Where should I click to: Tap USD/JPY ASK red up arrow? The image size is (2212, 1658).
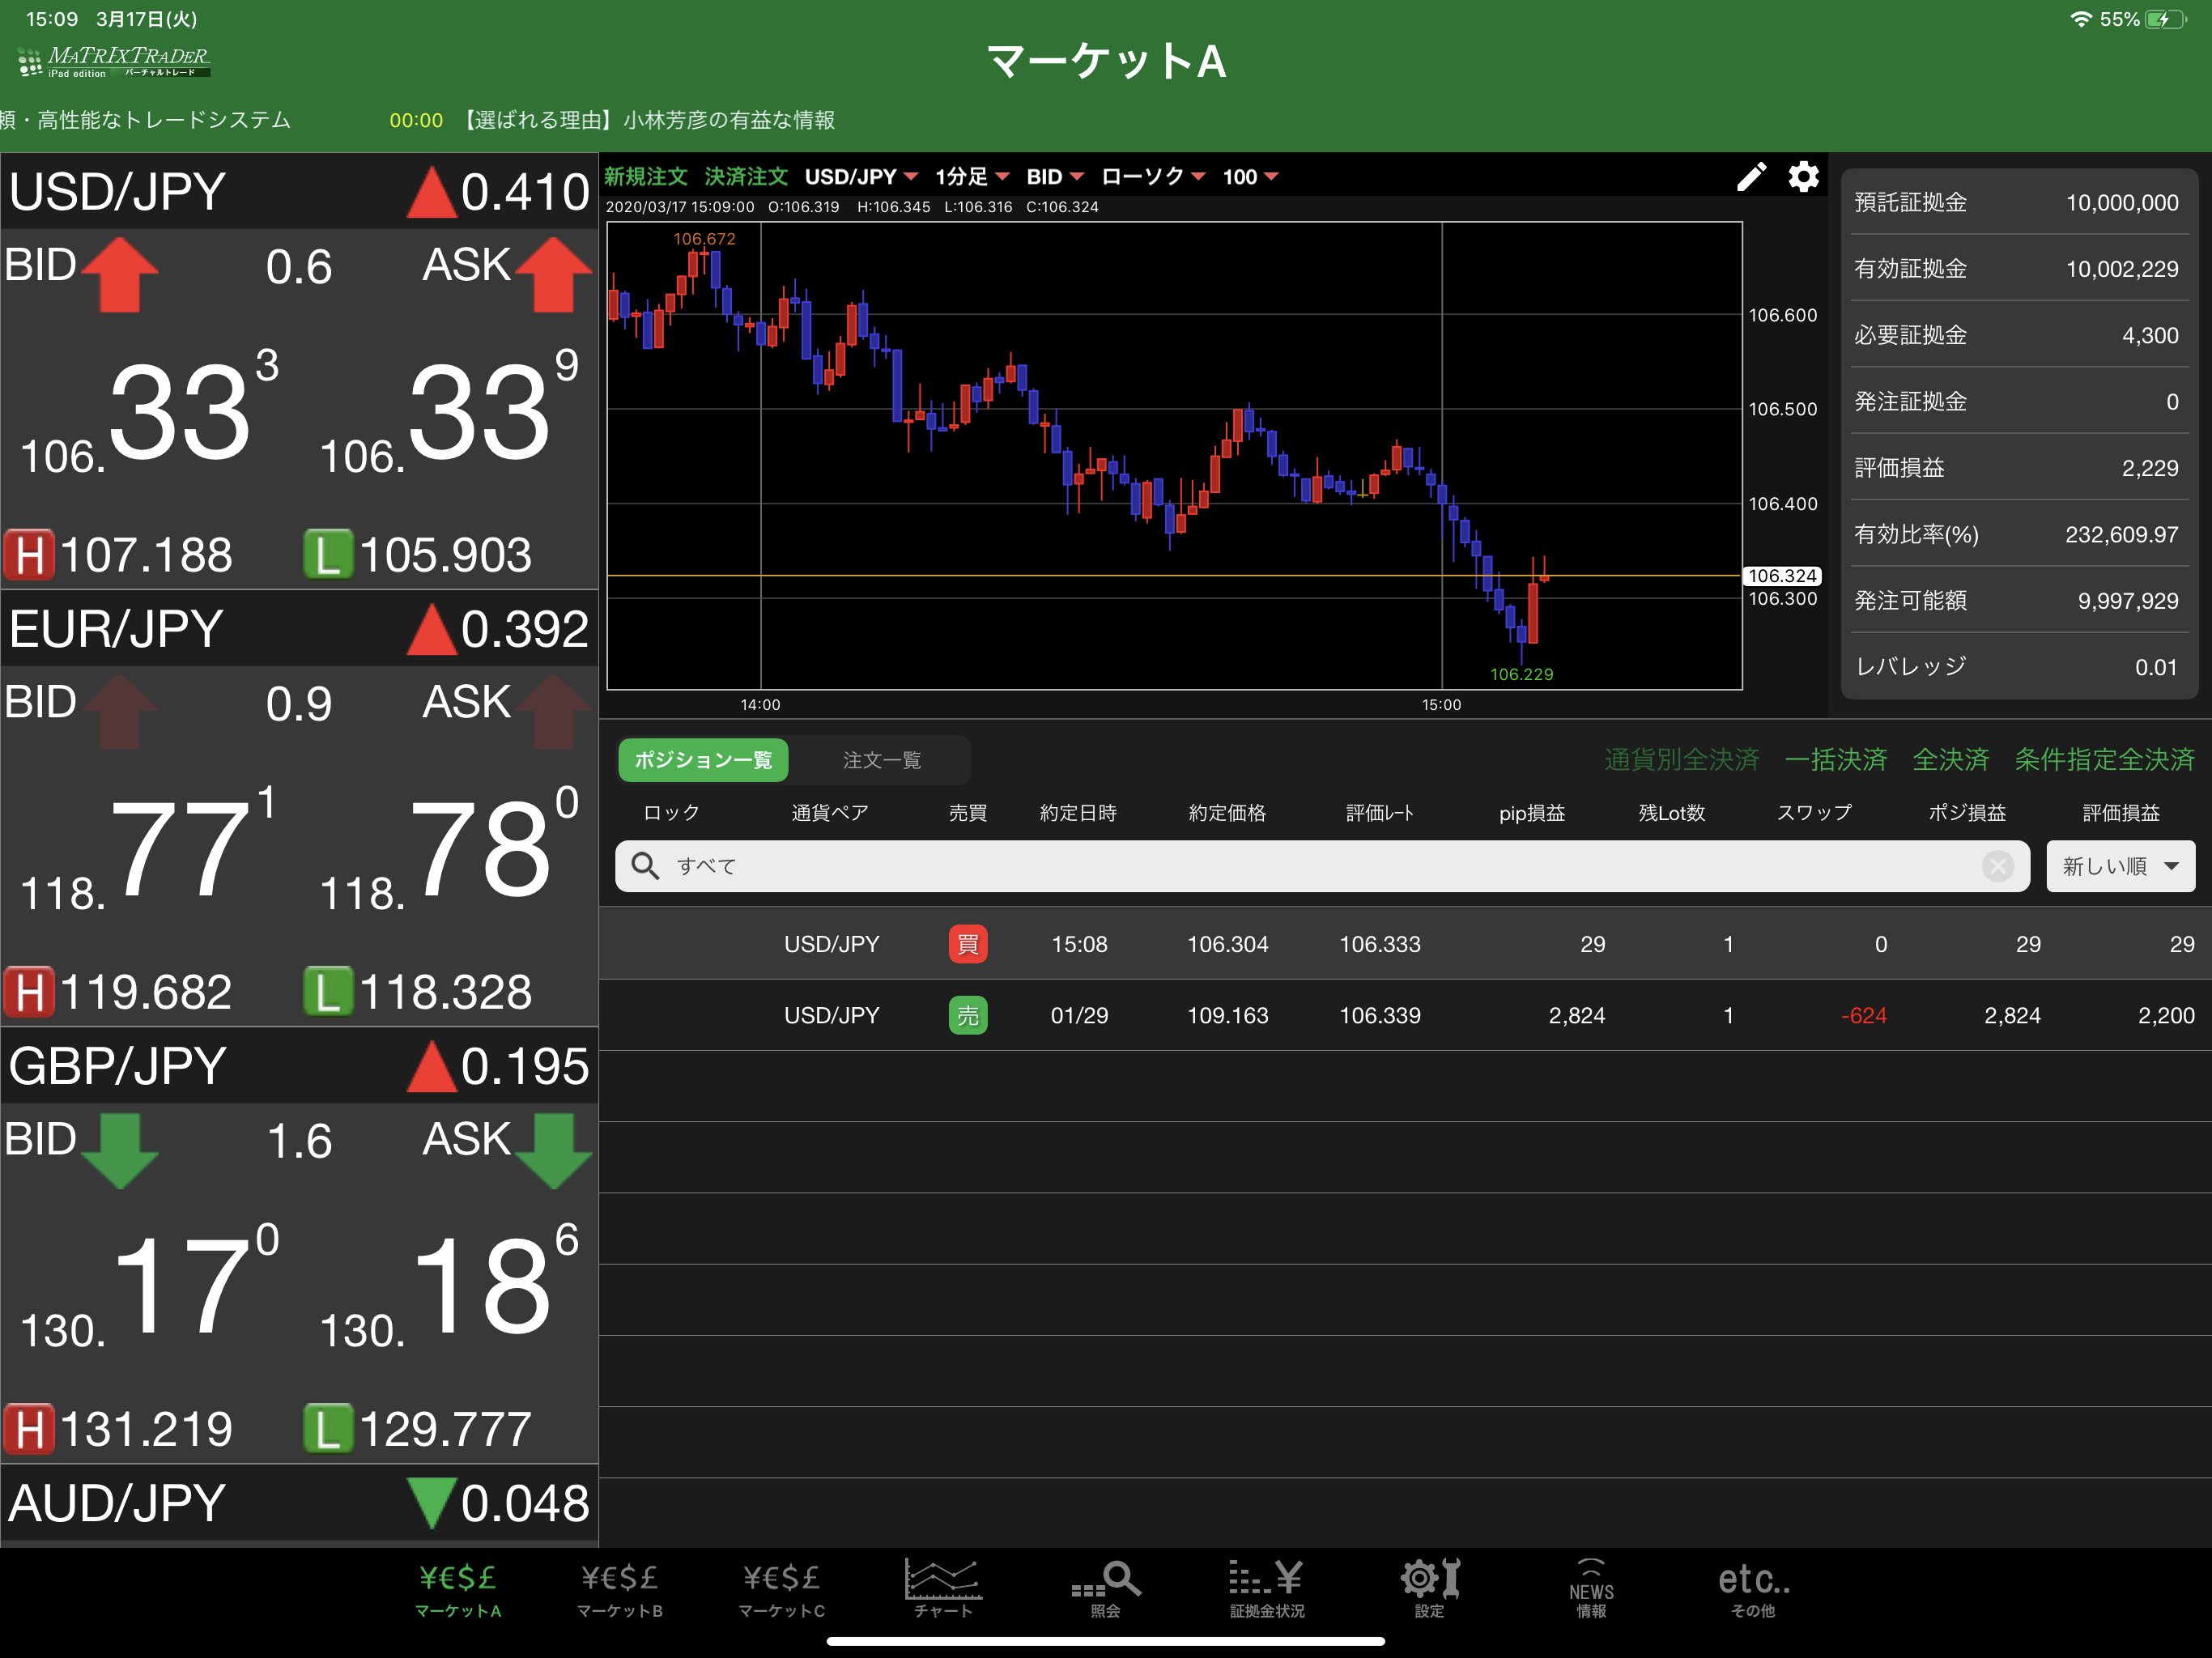554,274
